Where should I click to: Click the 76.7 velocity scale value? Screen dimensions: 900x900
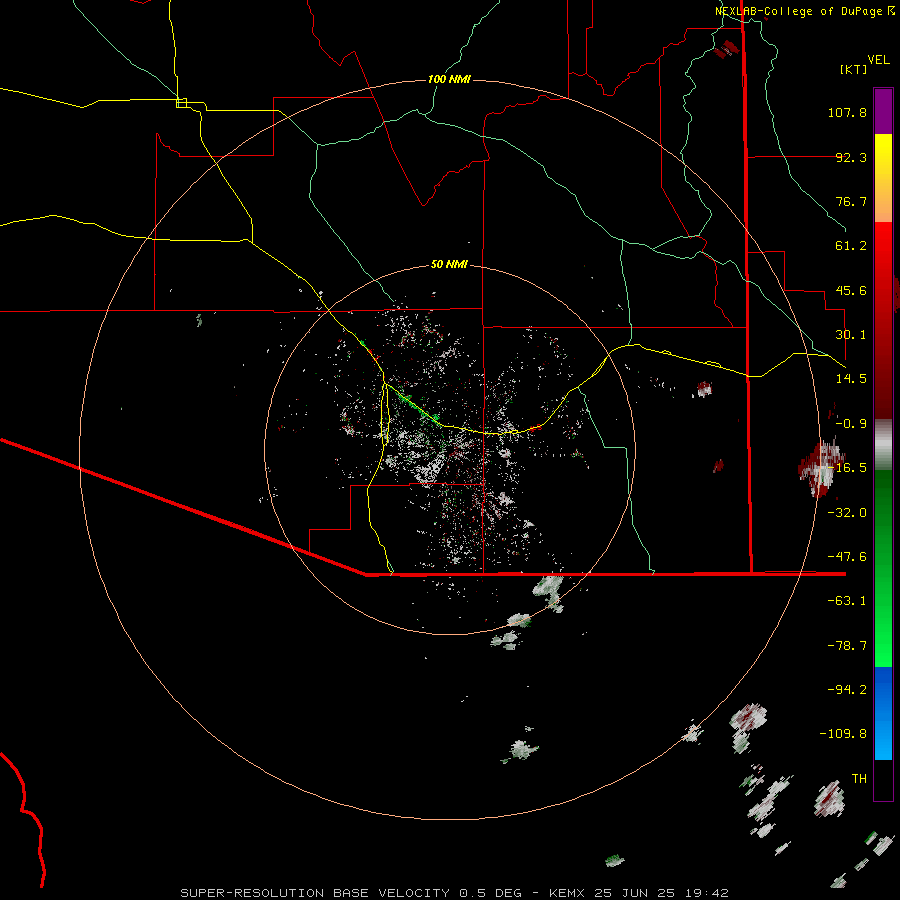[851, 201]
